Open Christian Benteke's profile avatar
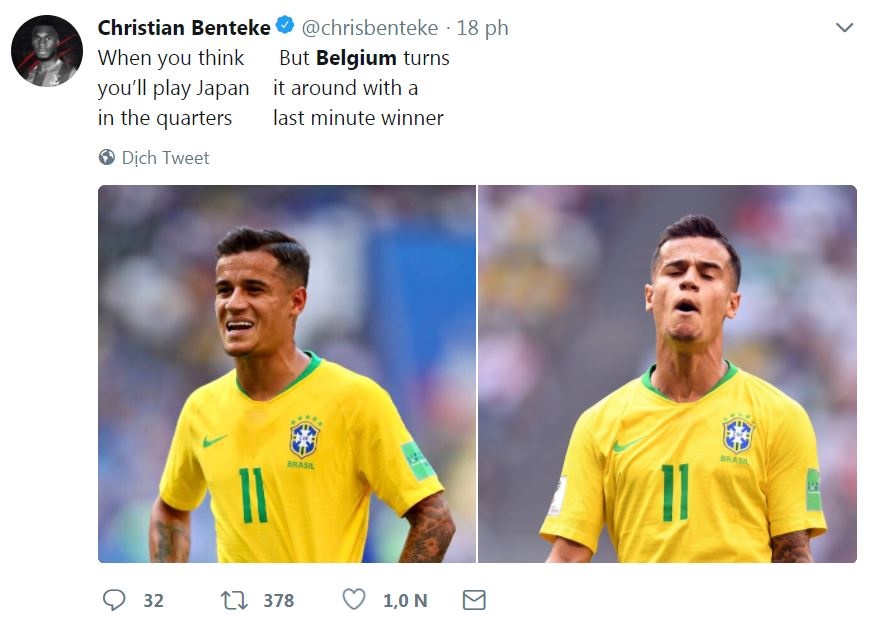The width and height of the screenshot is (873, 622). point(47,51)
